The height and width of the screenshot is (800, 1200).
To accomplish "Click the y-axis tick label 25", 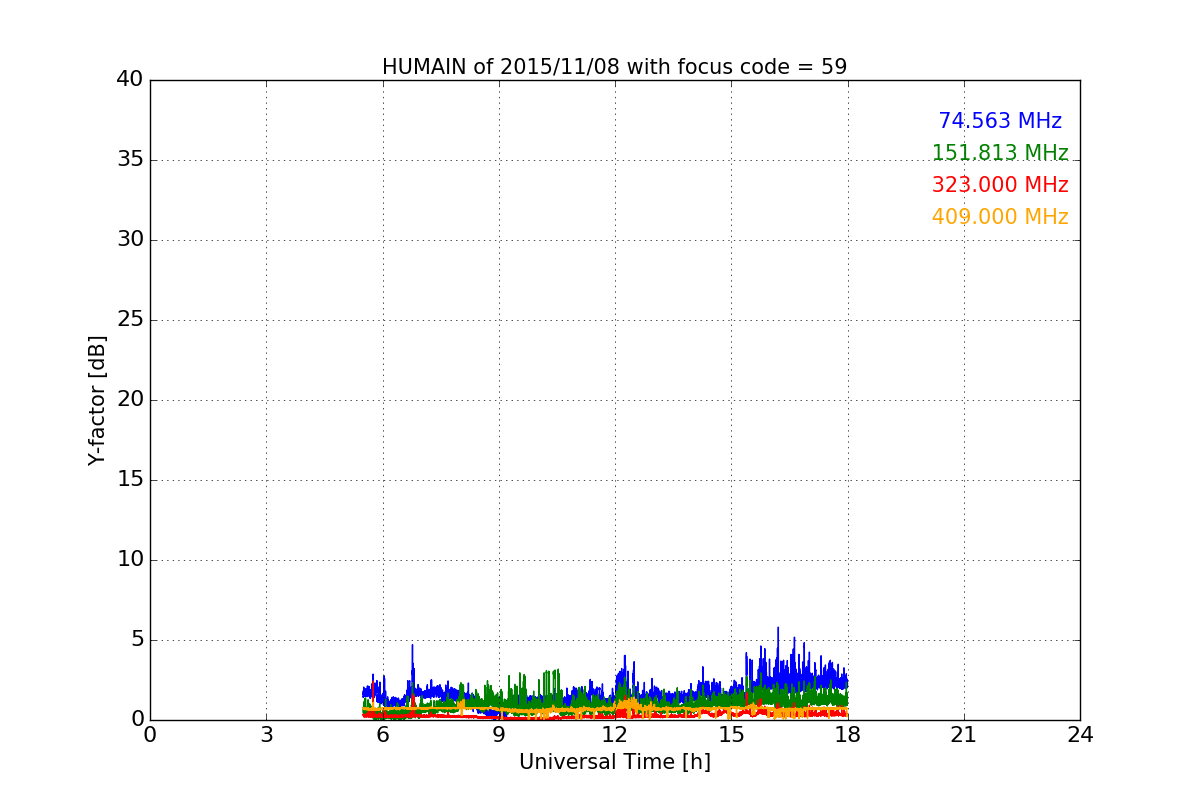I will tap(130, 320).
